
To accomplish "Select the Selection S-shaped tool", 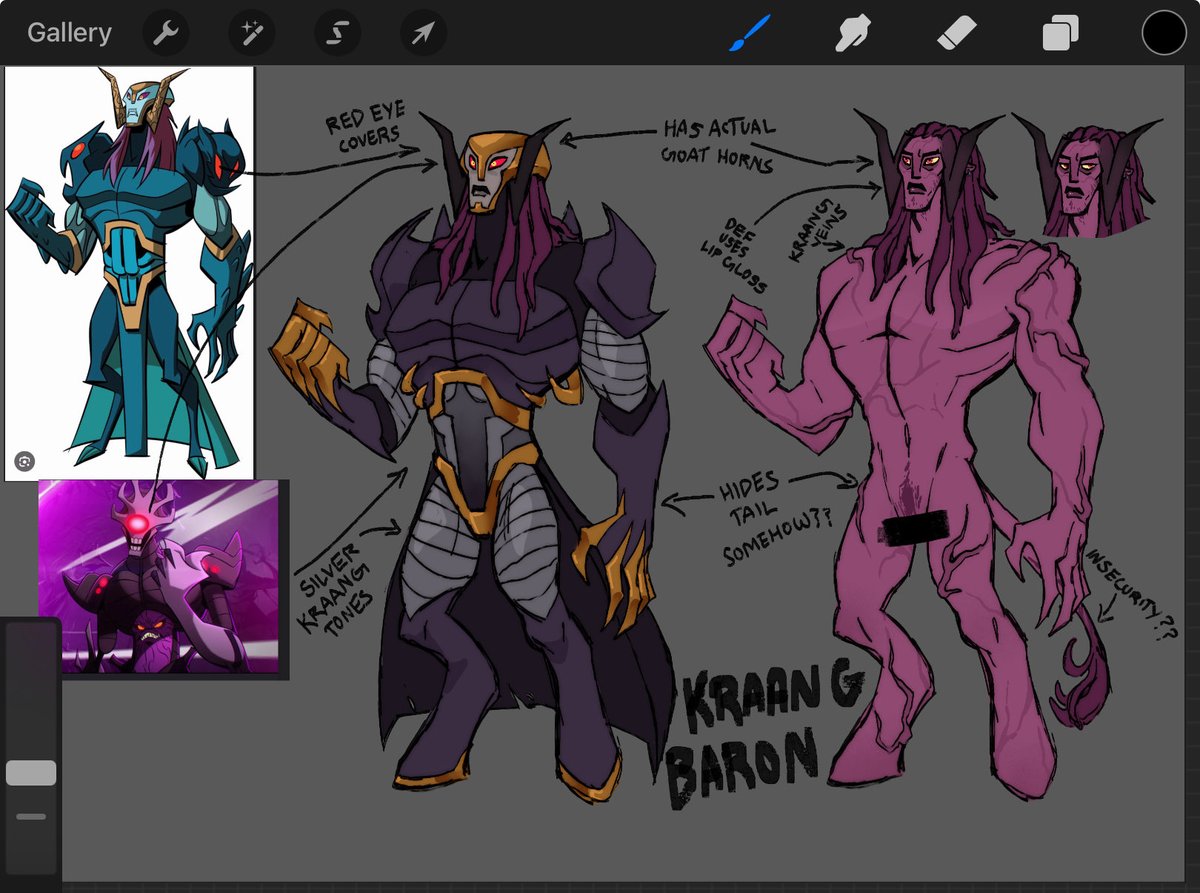I will [x=338, y=33].
